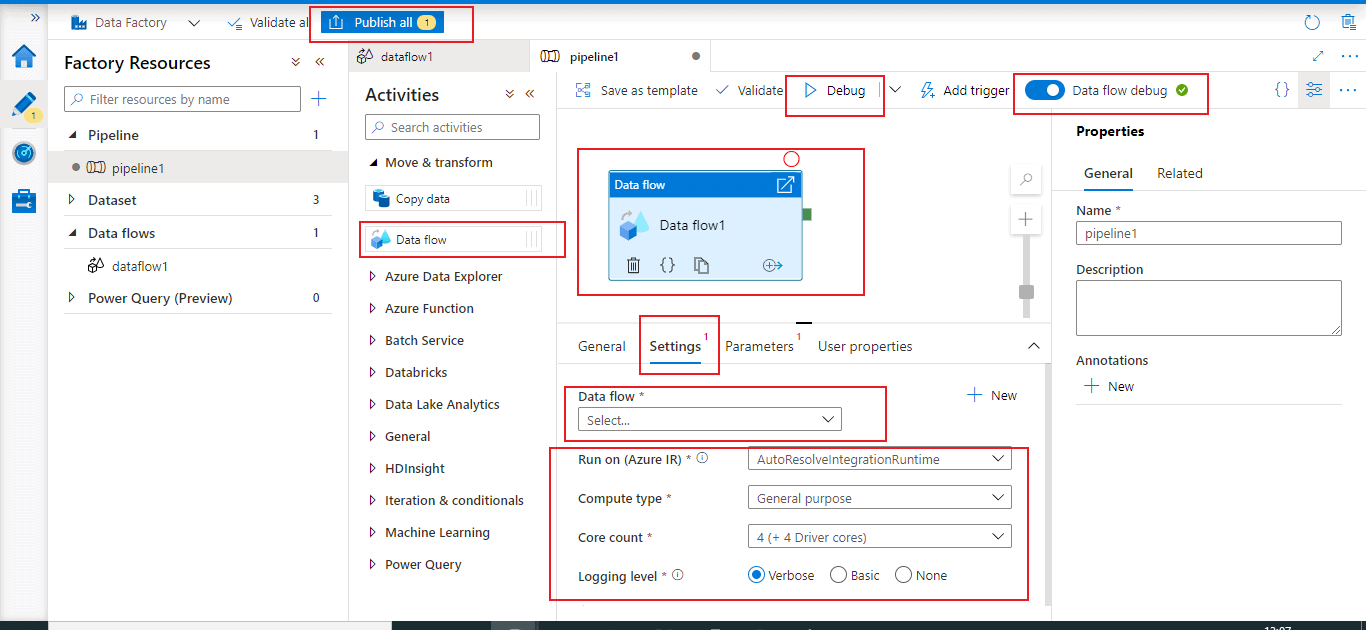Select Verbose logging level
The height and width of the screenshot is (630, 1366).
(x=758, y=575)
